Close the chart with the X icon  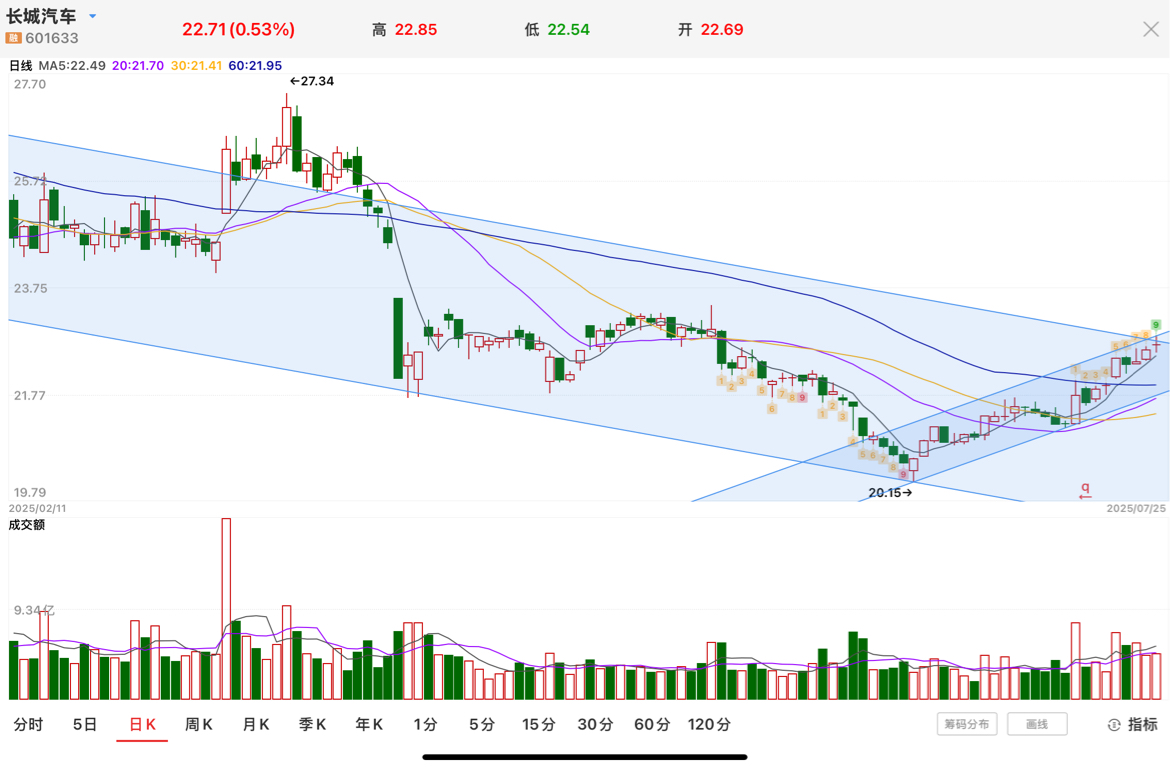[1151, 29]
